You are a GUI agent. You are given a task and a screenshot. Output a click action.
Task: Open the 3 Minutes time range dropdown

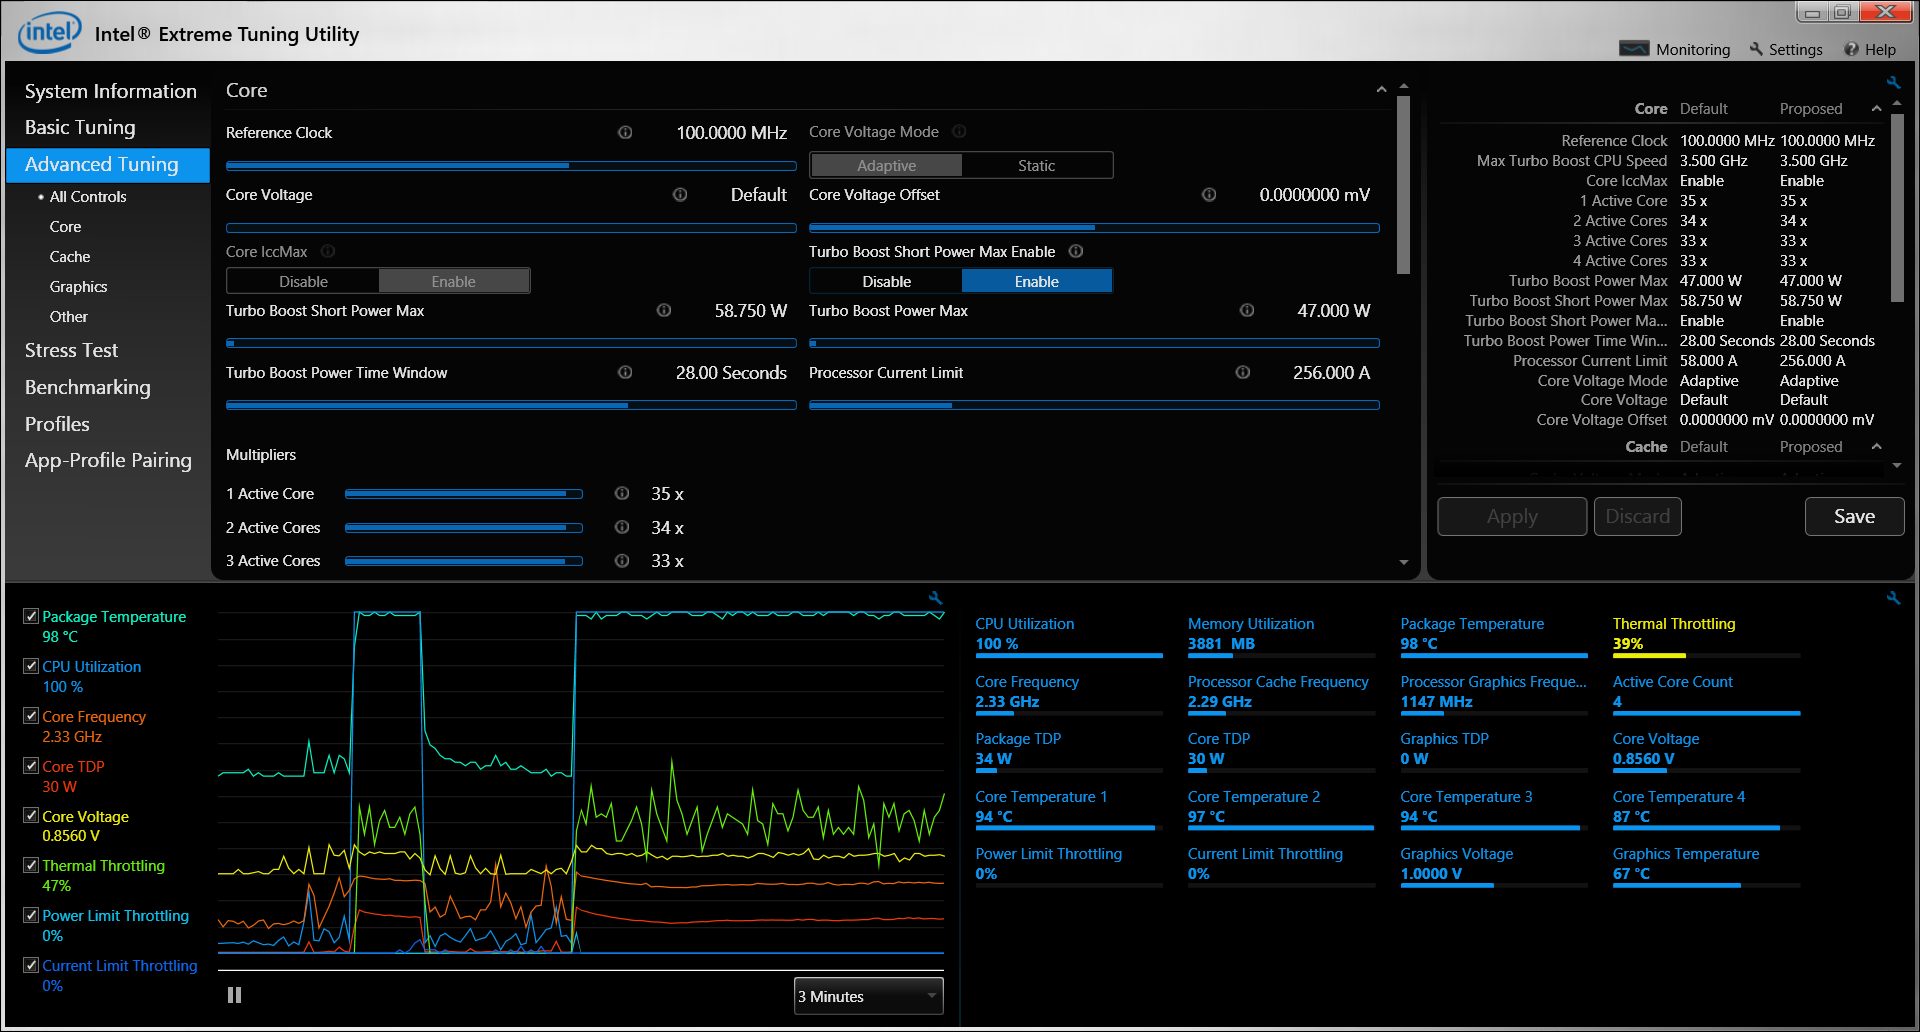point(868,996)
